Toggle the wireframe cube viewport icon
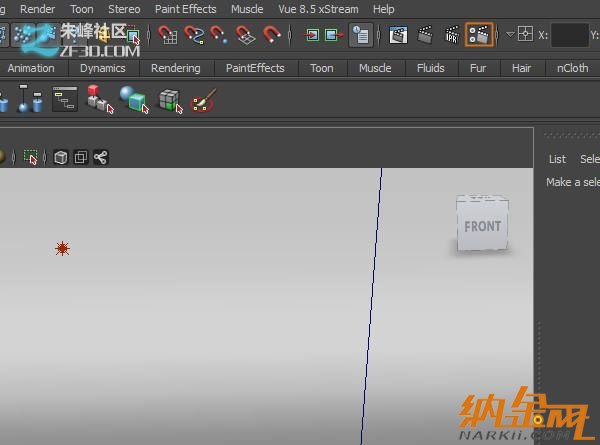Viewport: 600px width, 445px height. click(x=60, y=157)
